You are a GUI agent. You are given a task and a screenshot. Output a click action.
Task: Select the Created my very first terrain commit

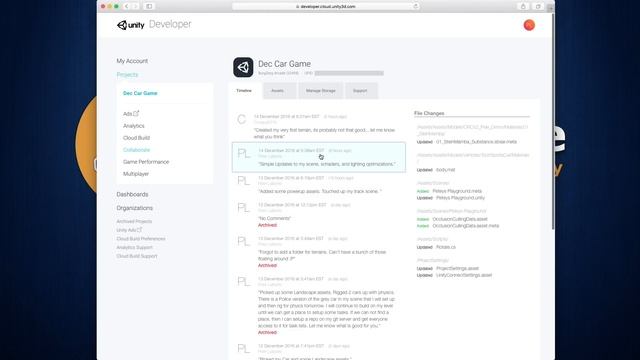[324, 133]
